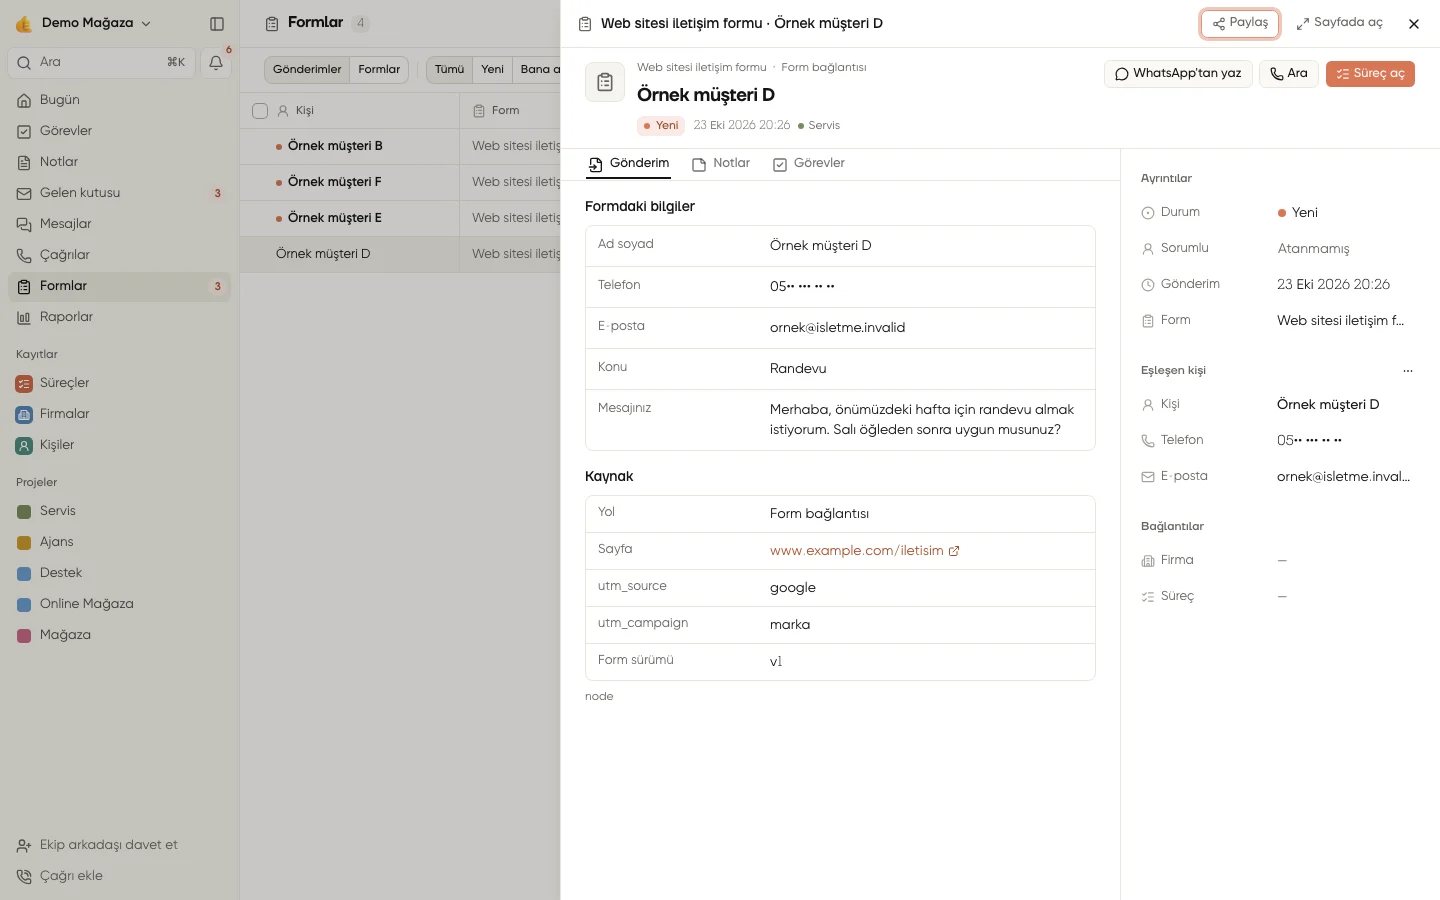Open Mesajlar in the sidebar

(x=119, y=224)
